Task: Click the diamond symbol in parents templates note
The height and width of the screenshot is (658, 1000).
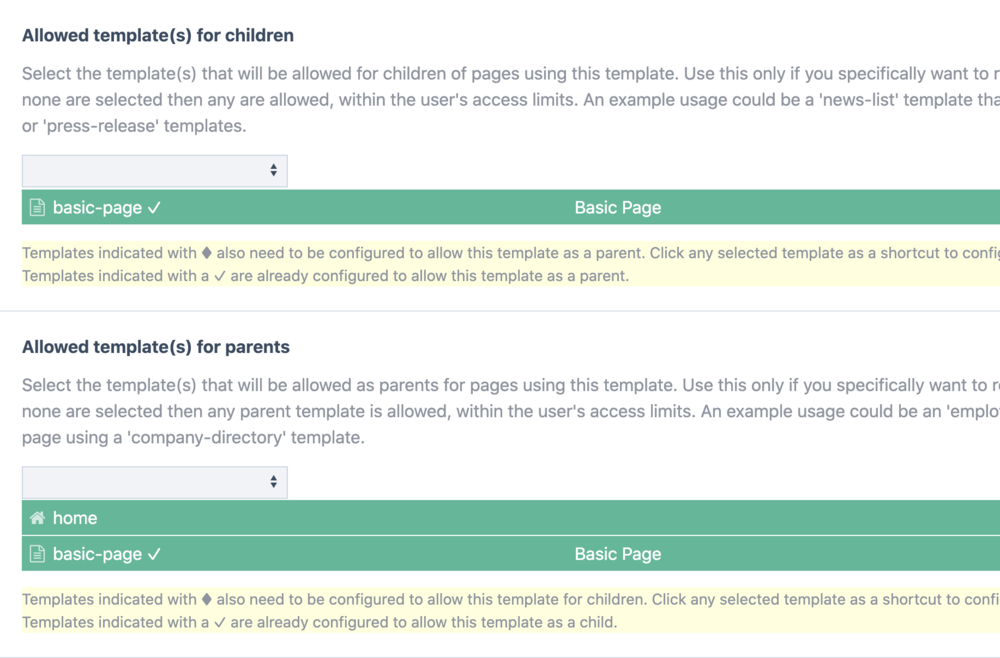Action: (207, 600)
